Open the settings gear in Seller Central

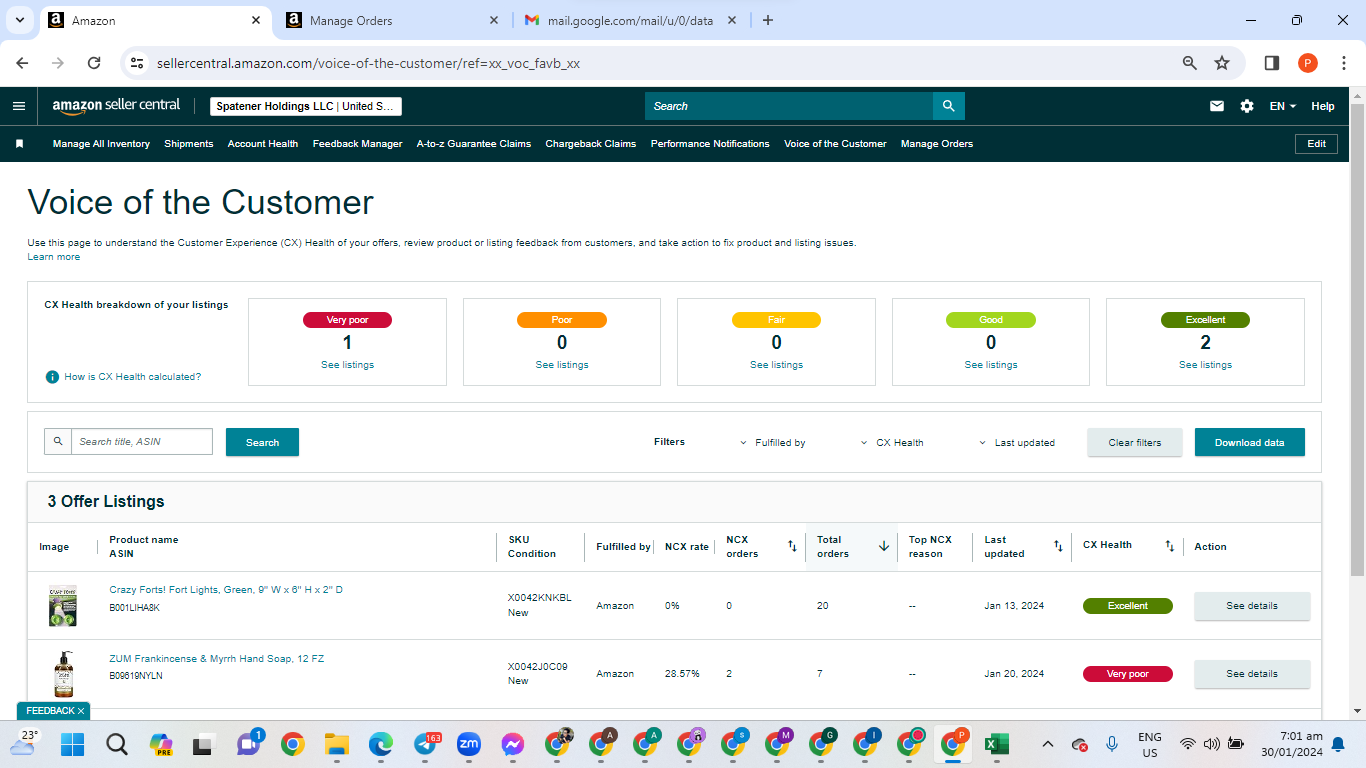1247,106
